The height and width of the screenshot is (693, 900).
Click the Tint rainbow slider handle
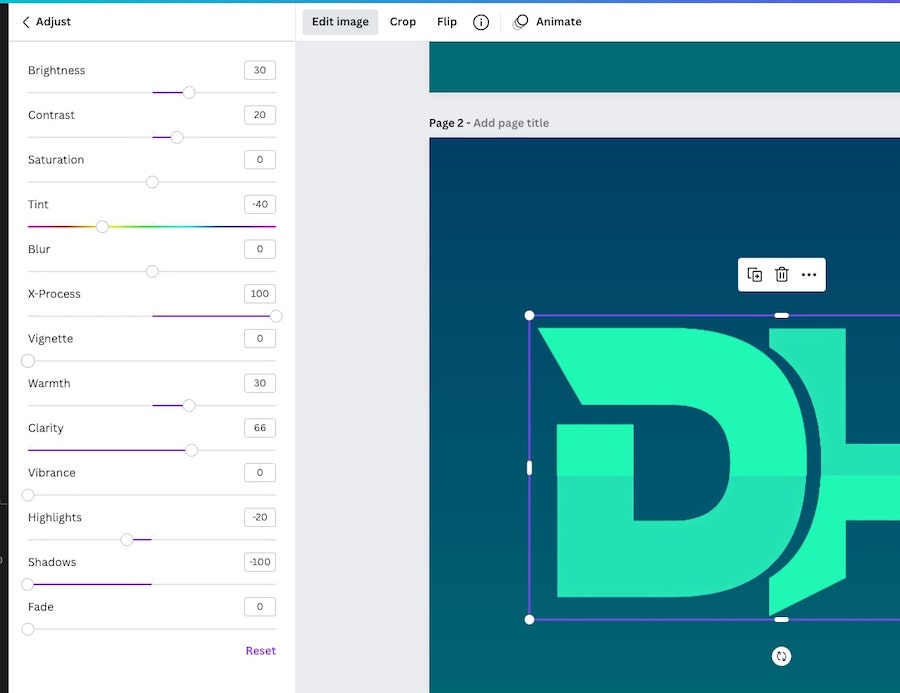(102, 227)
